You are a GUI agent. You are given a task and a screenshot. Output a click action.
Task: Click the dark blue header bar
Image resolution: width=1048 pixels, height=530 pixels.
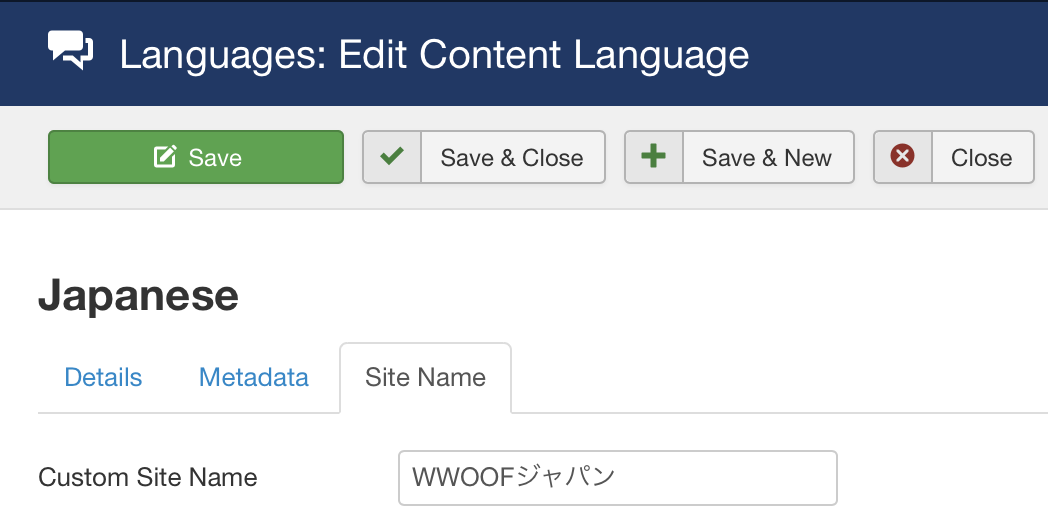click(896, 53)
